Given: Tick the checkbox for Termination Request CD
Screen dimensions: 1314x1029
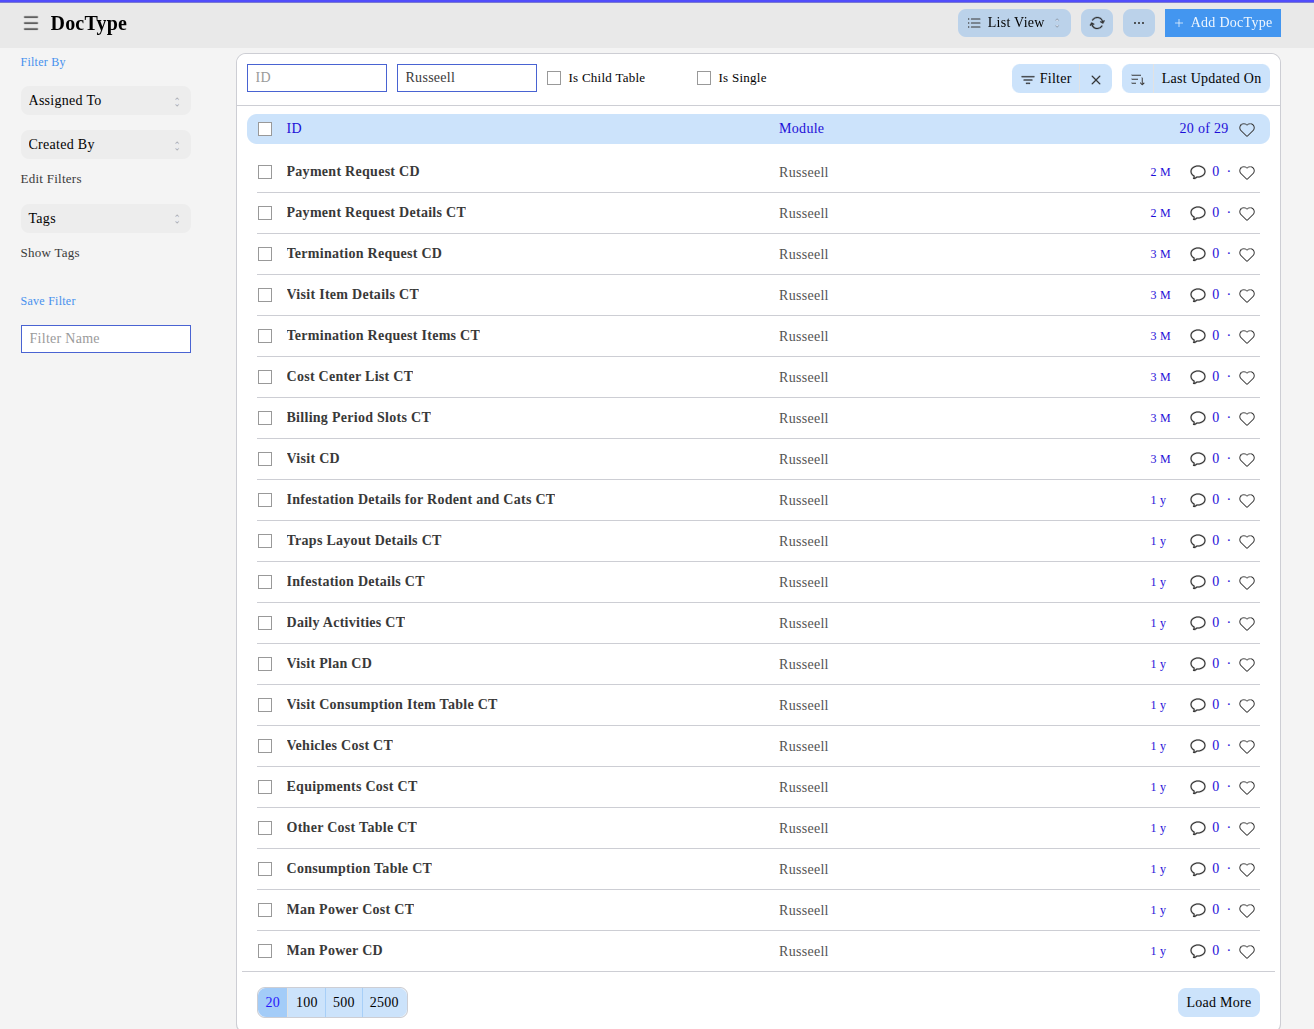Looking at the screenshot, I should tap(265, 254).
